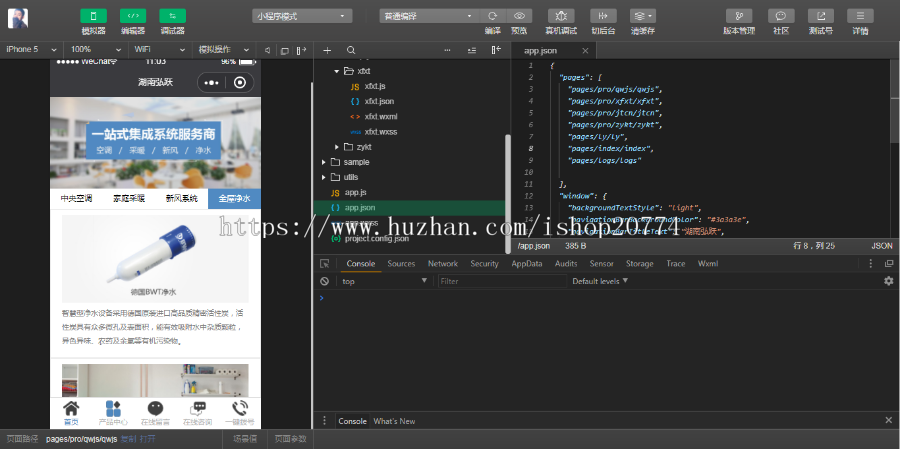Click the 页面参数 button
This screenshot has width=900, height=449.
(290, 439)
